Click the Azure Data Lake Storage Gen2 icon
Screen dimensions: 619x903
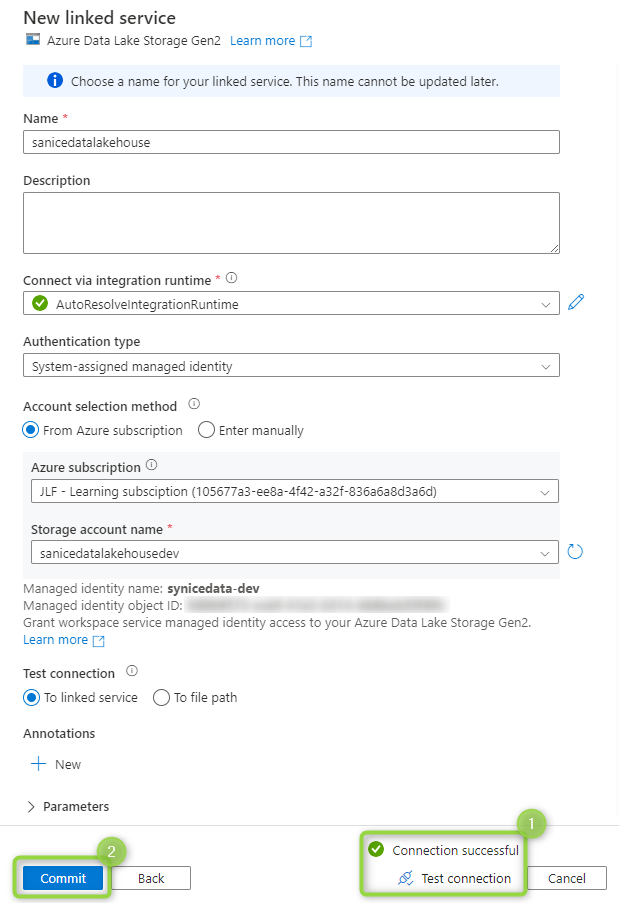(33, 40)
